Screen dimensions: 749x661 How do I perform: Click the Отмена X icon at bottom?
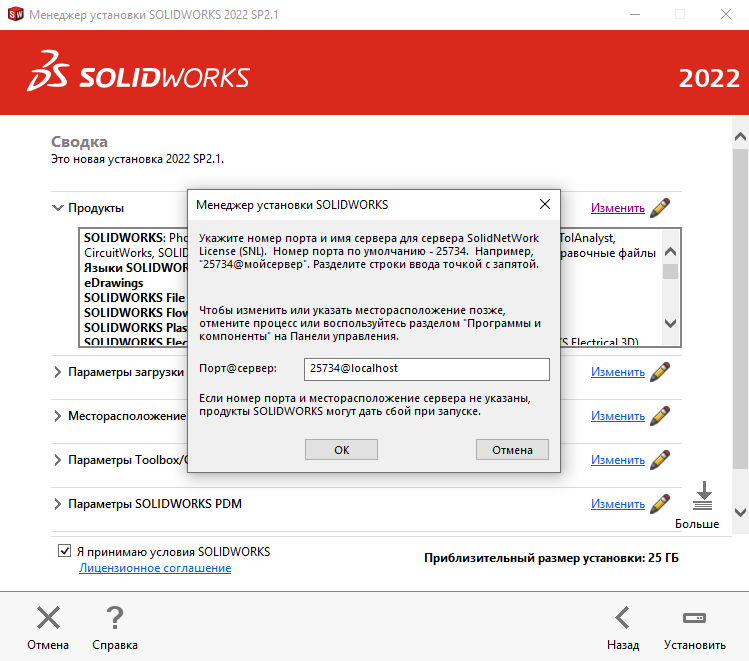pyautogui.click(x=48, y=618)
